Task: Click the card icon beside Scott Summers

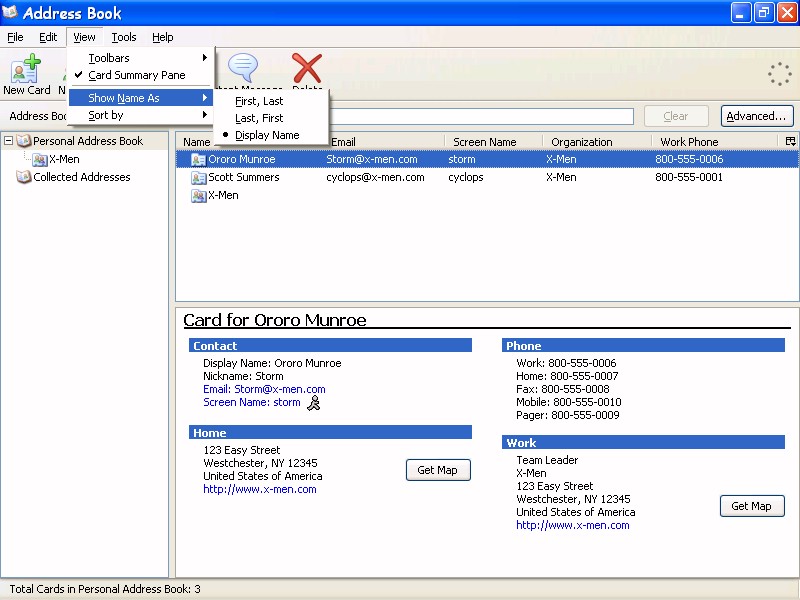Action: 198,178
